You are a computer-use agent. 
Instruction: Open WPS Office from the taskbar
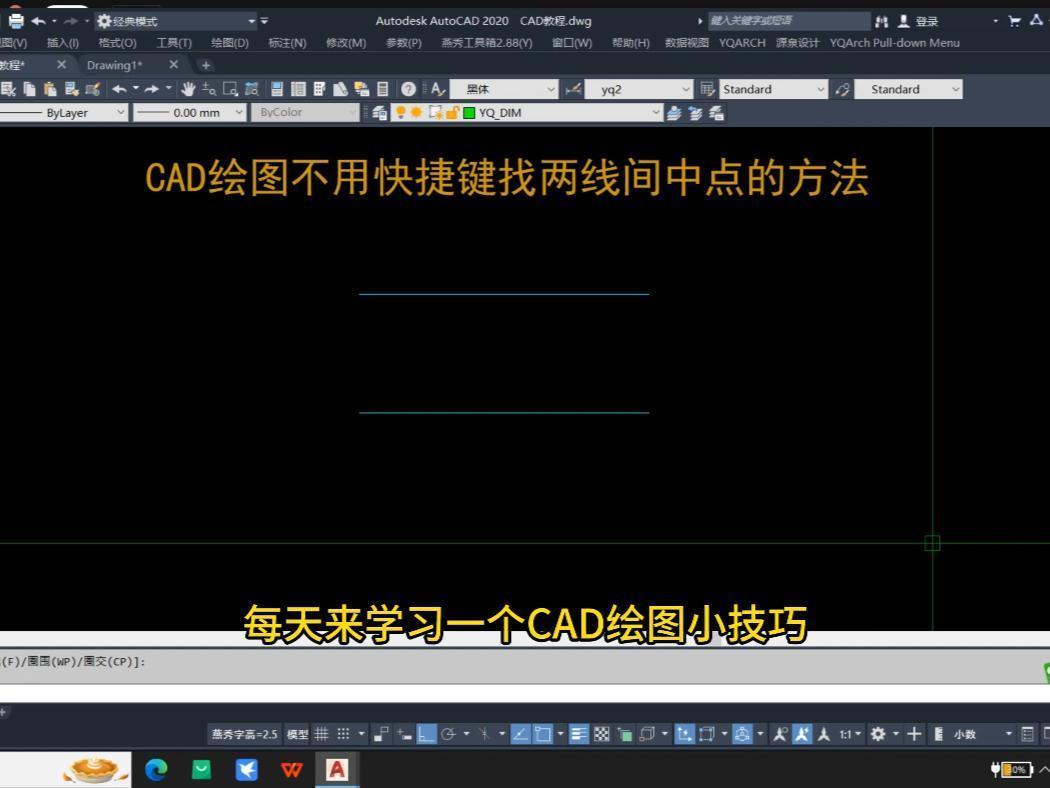coord(292,769)
